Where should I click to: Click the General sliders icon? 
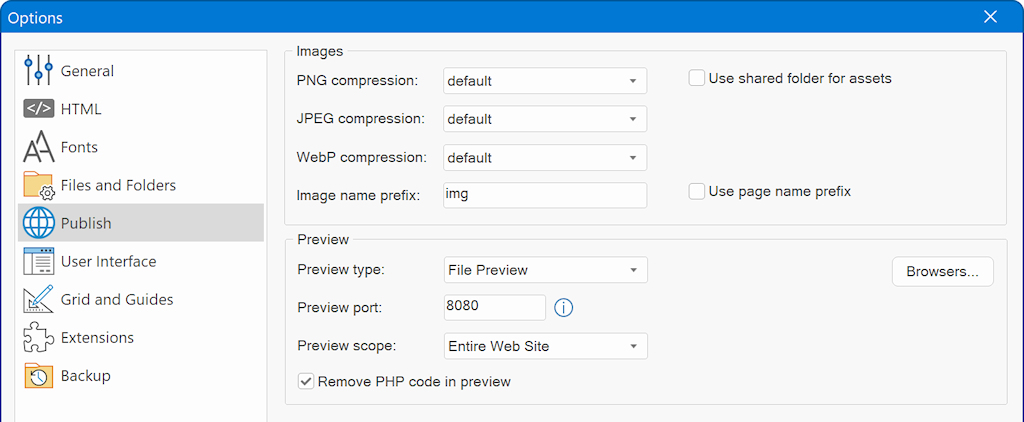coord(38,71)
